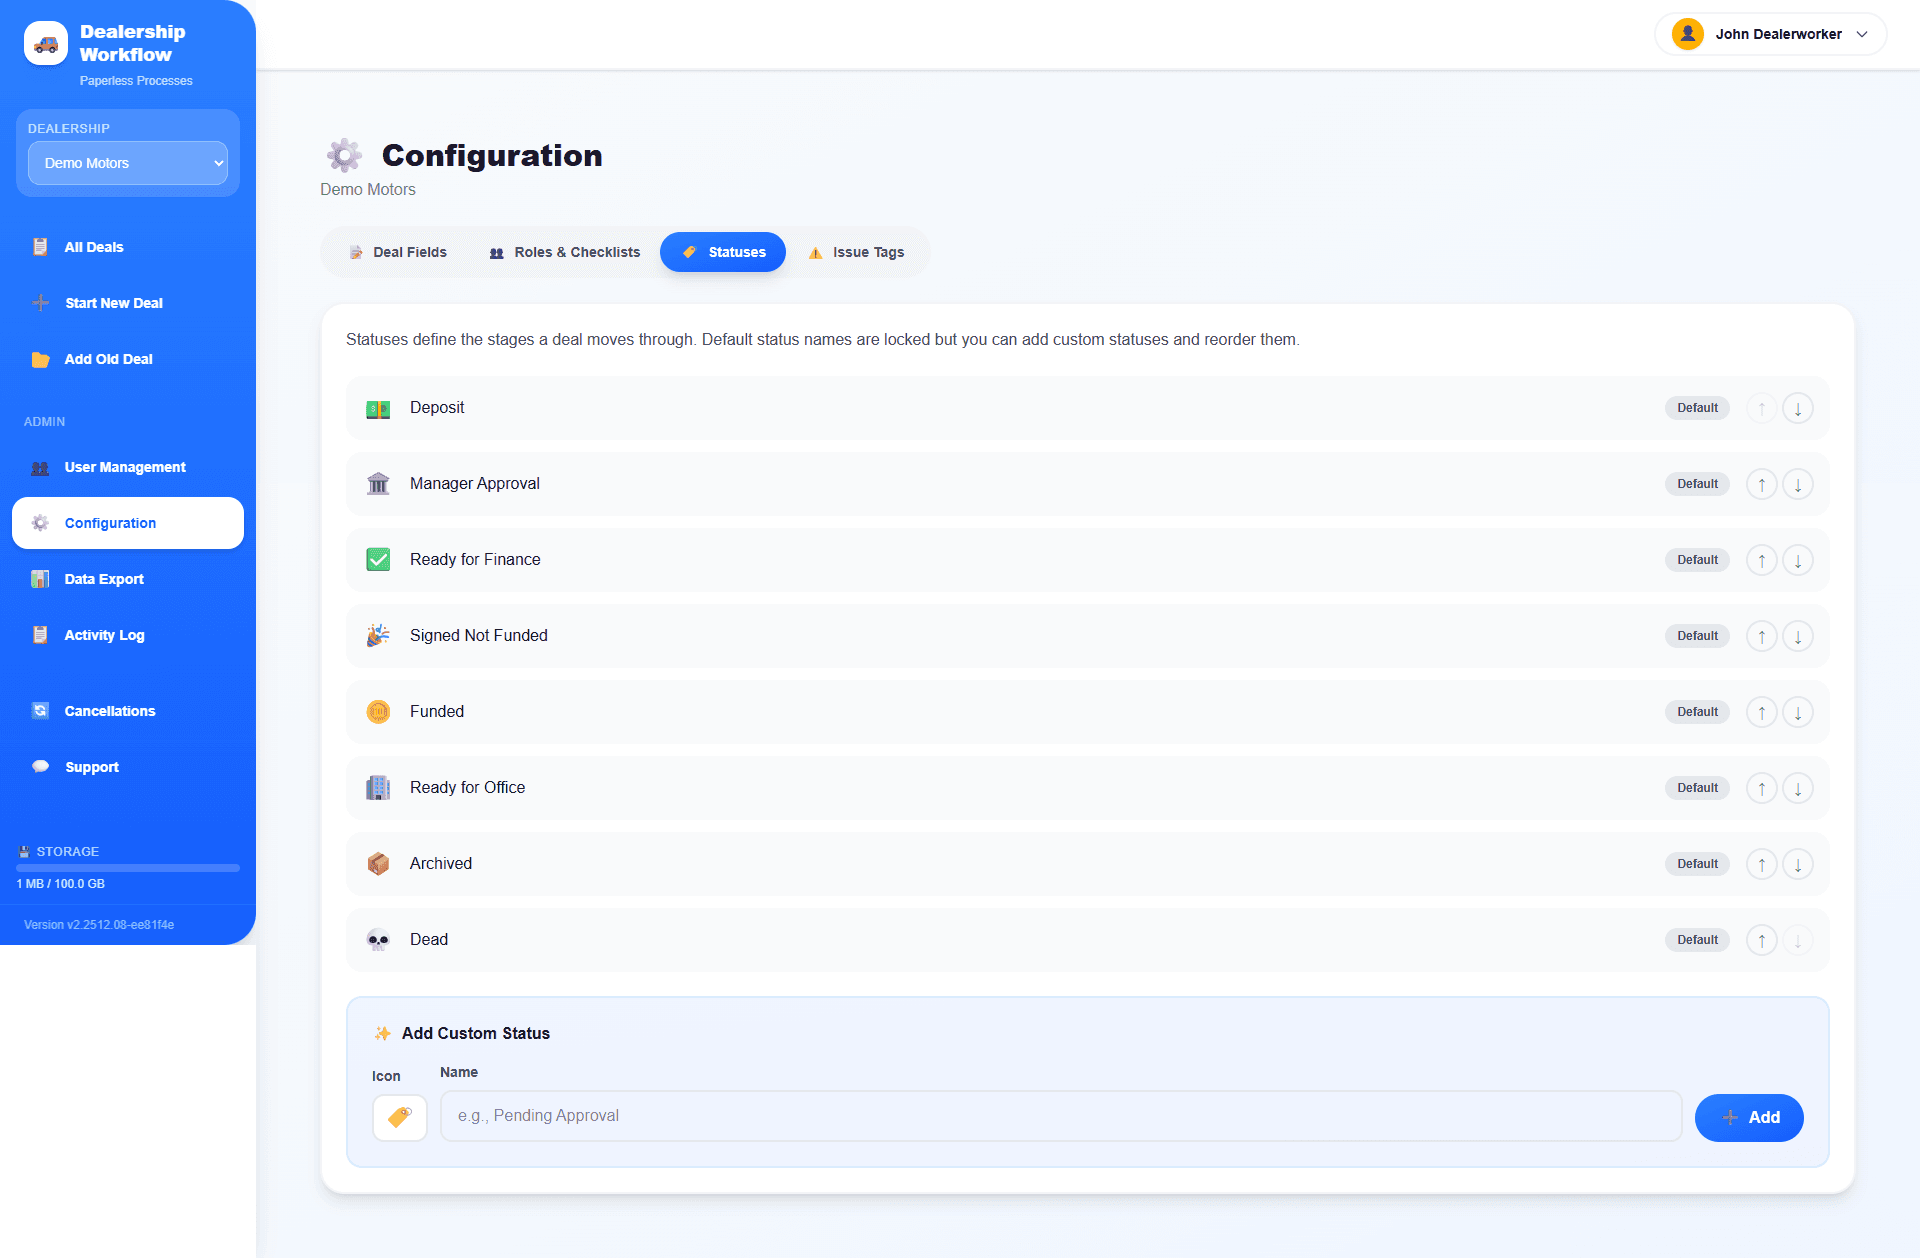Open the icon picker for the new custom status
The image size is (1920, 1258).
(399, 1117)
